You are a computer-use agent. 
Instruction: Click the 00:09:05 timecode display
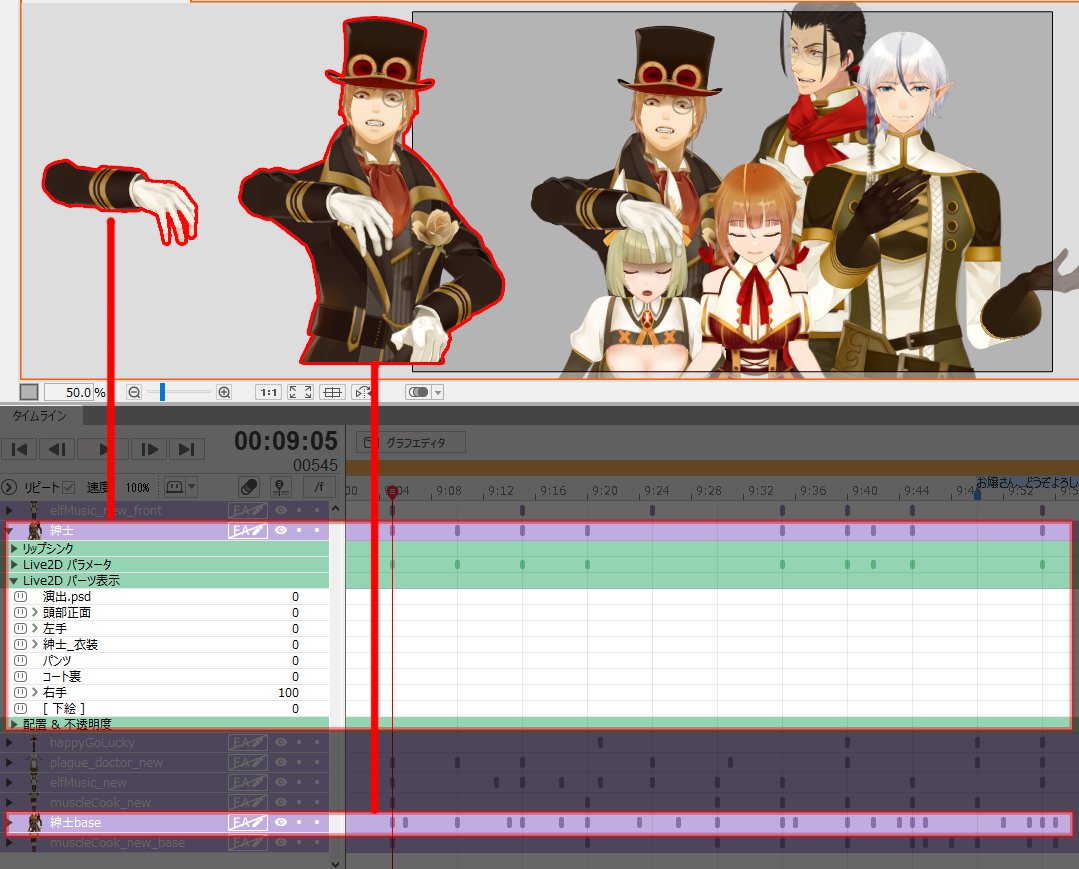point(286,441)
